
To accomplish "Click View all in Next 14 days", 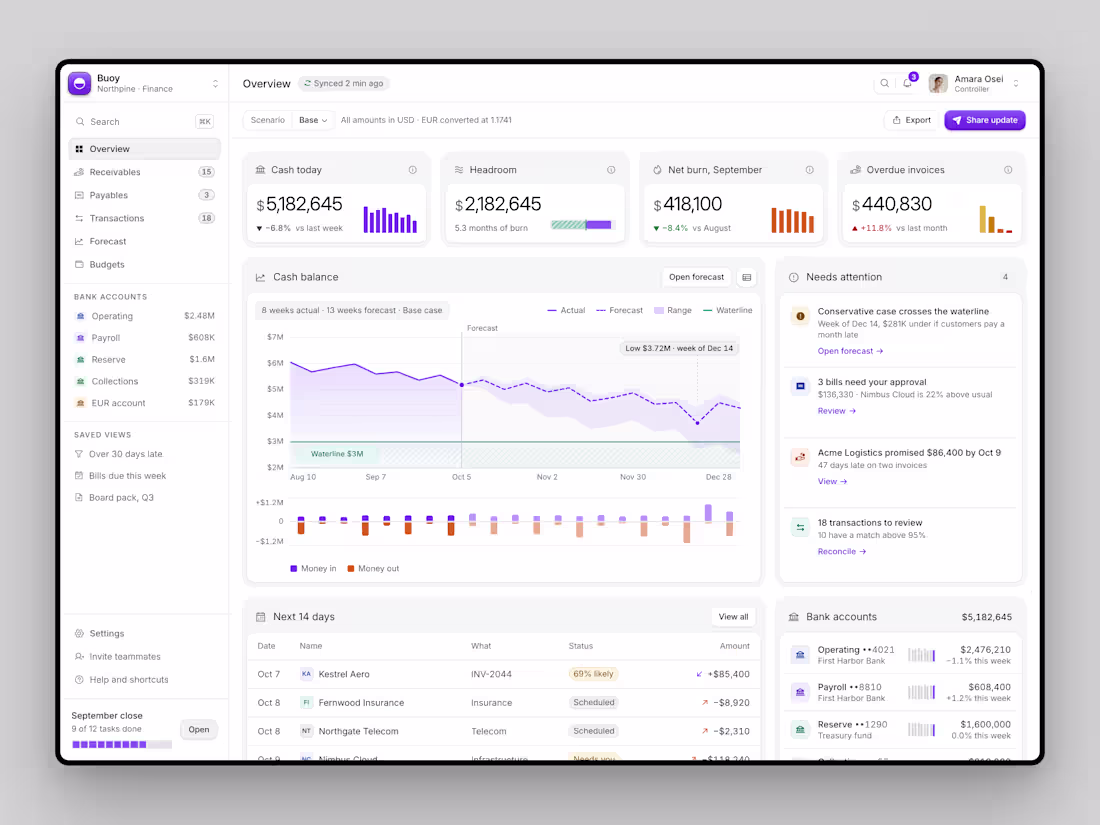I will click(x=733, y=617).
